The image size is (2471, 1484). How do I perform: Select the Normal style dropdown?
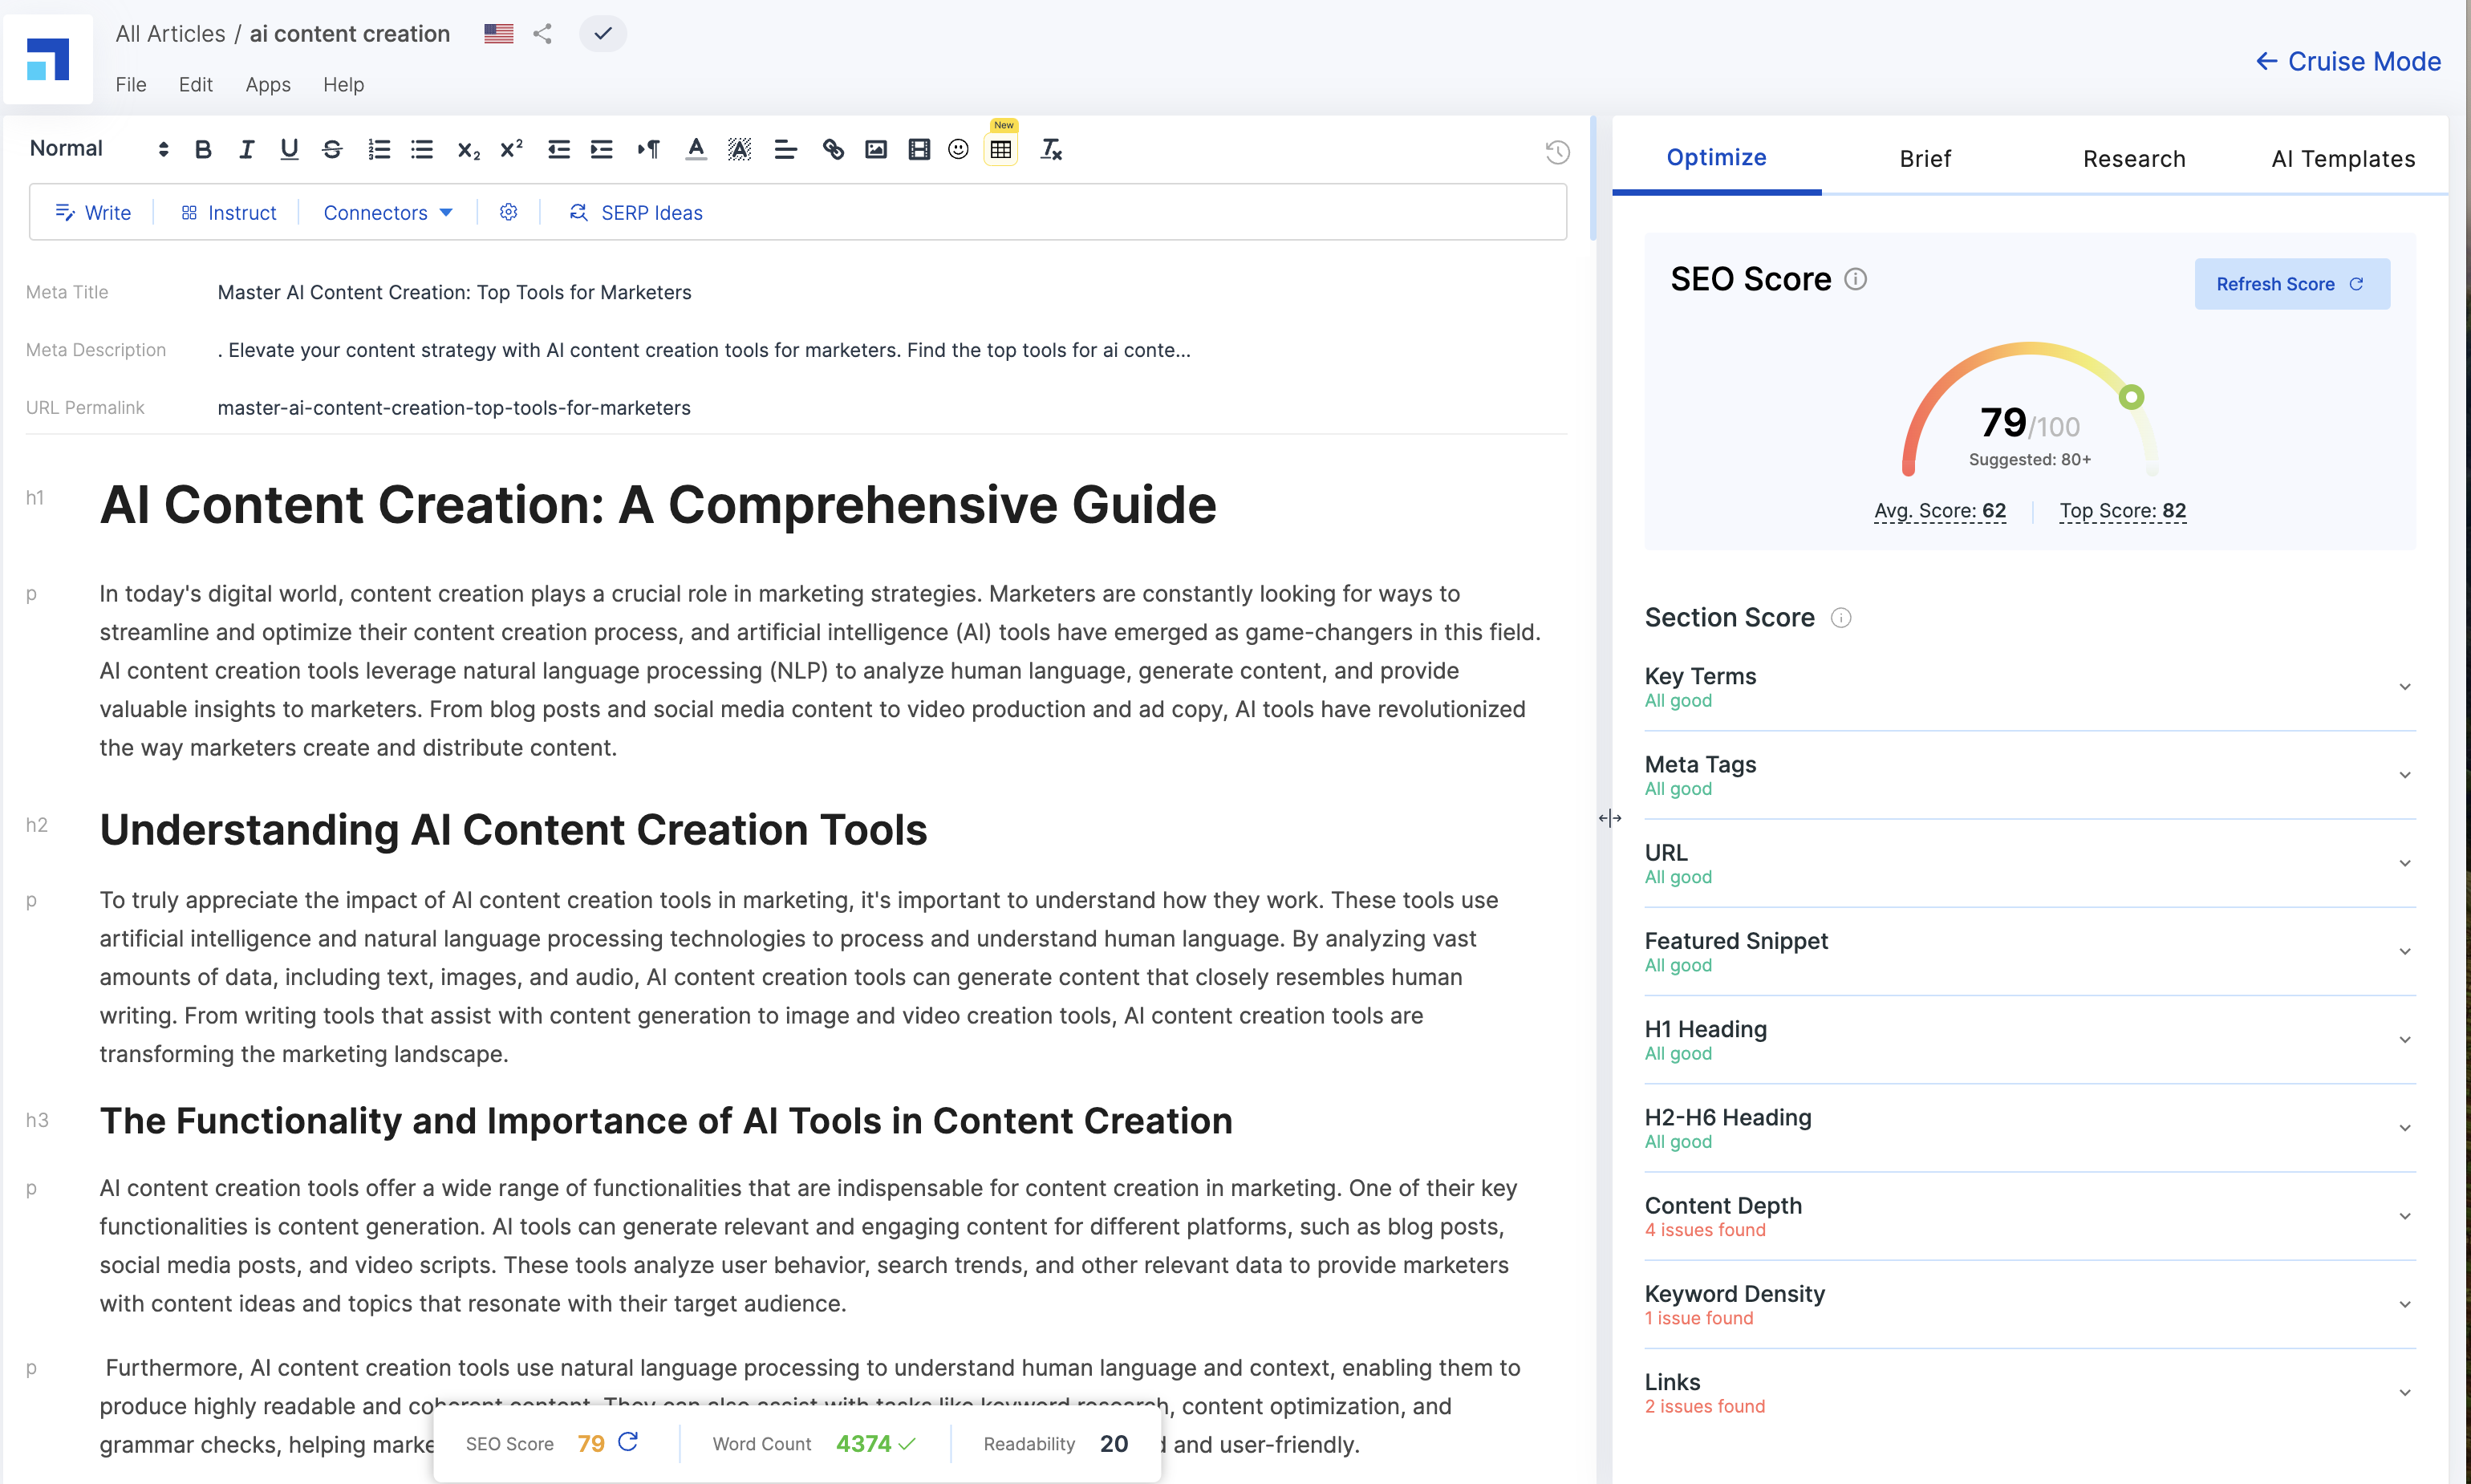(97, 148)
